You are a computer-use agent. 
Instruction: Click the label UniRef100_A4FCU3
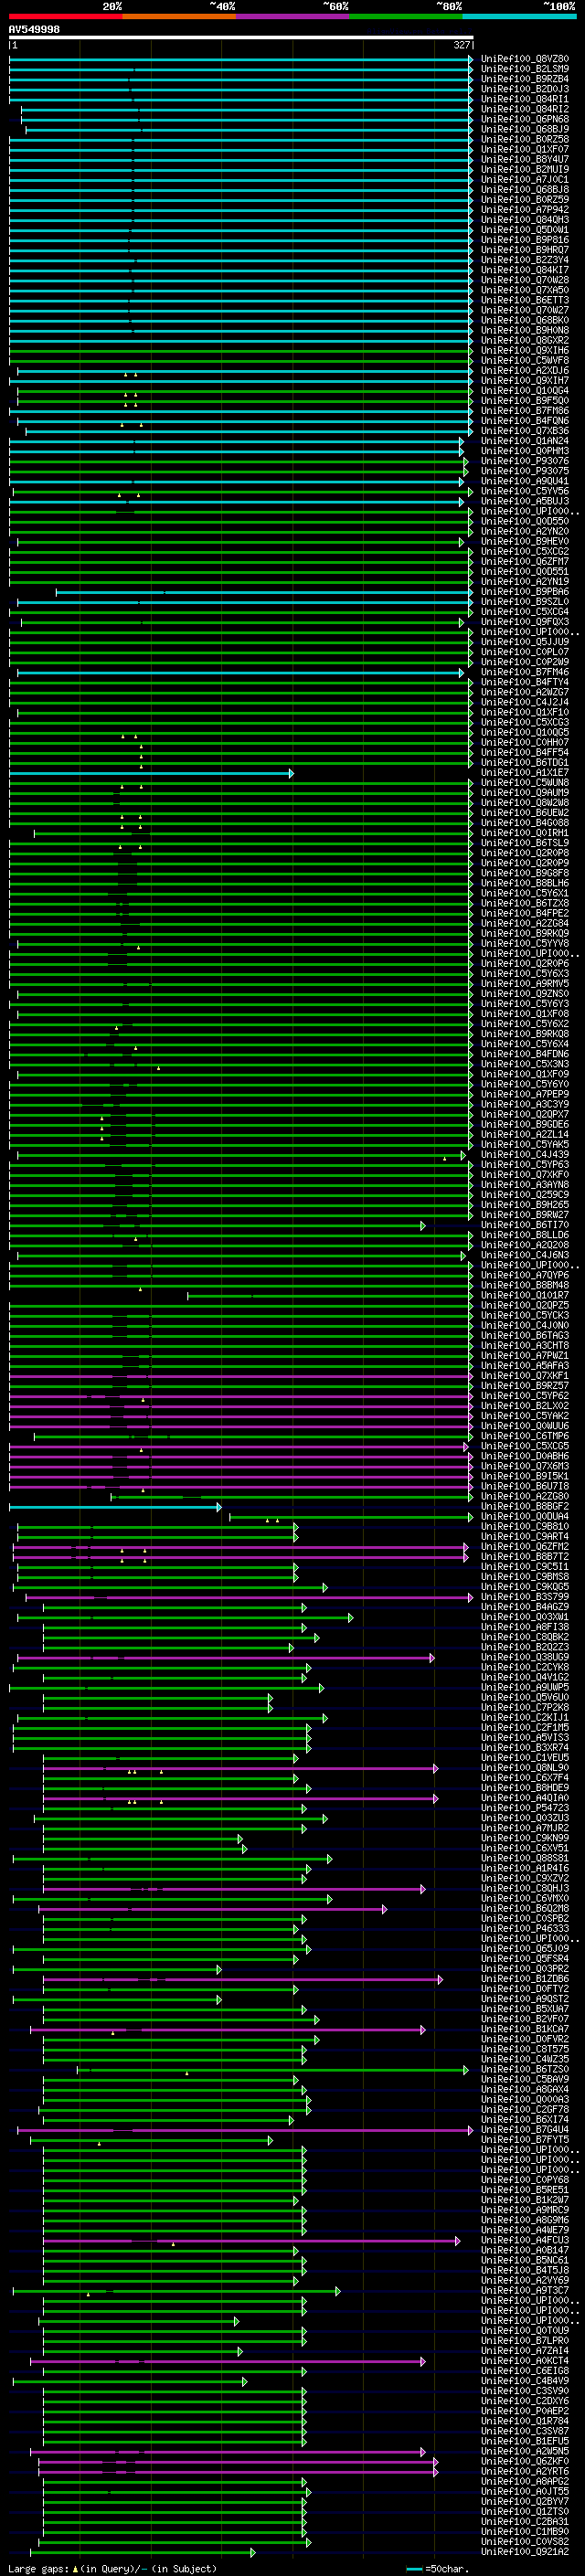click(x=525, y=2240)
